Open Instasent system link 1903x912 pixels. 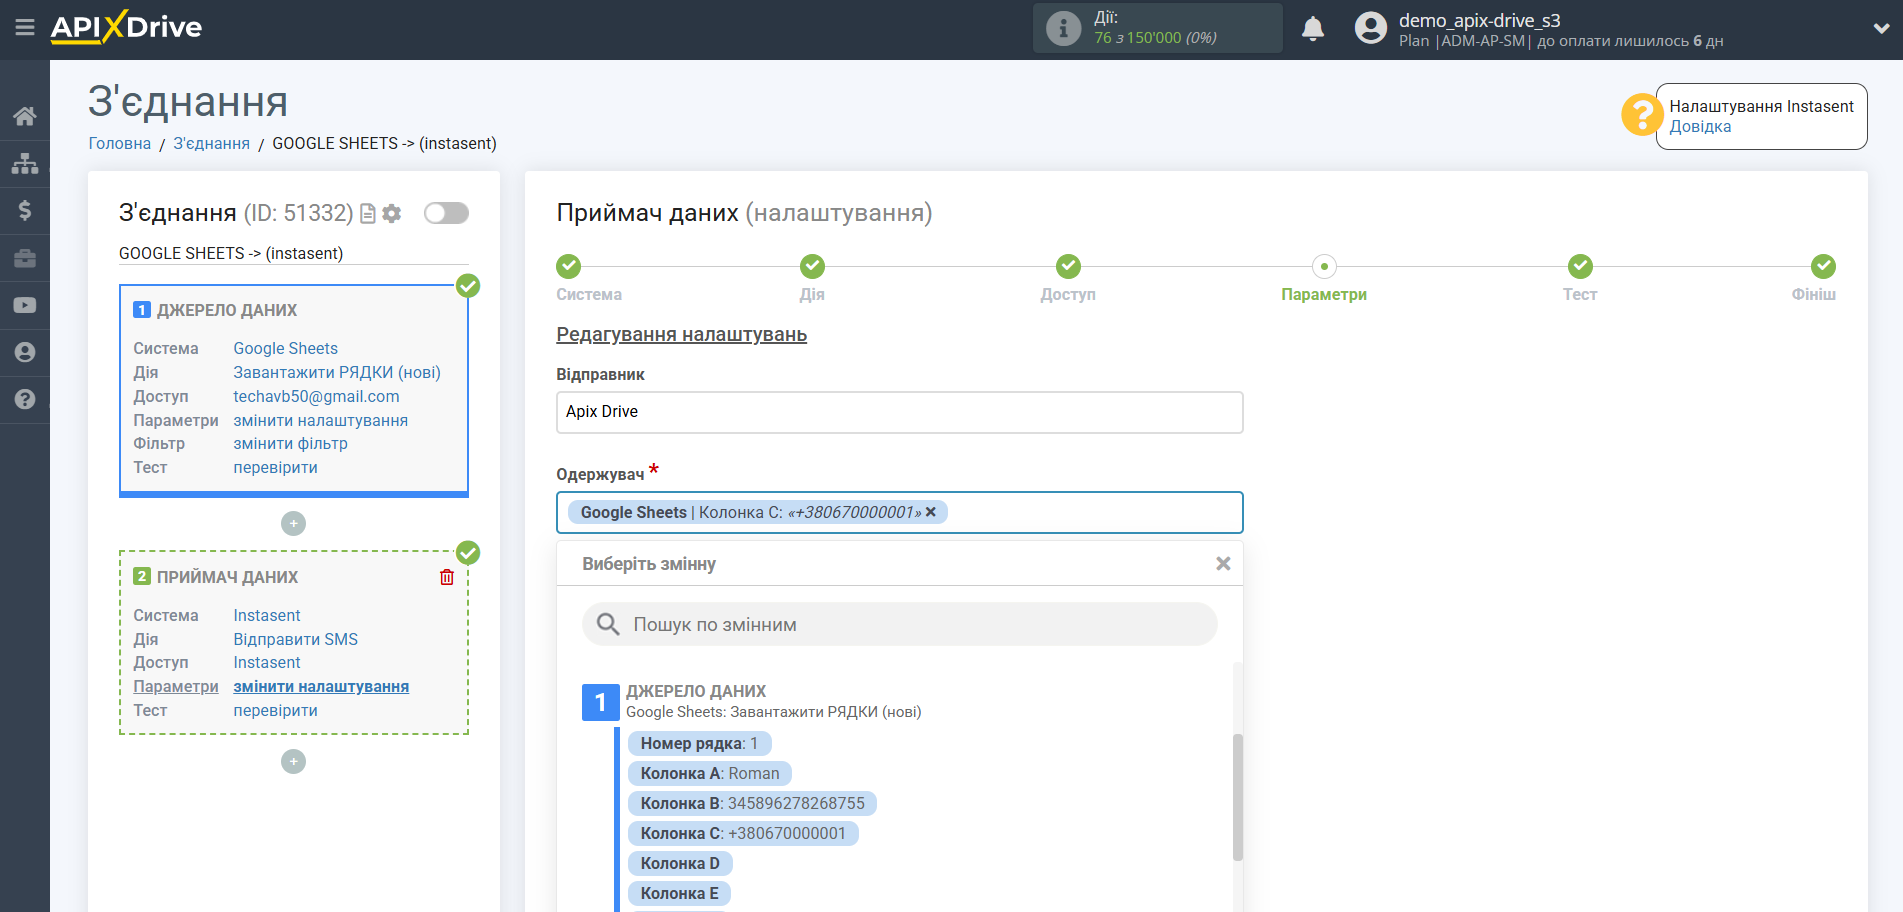pyautogui.click(x=266, y=615)
